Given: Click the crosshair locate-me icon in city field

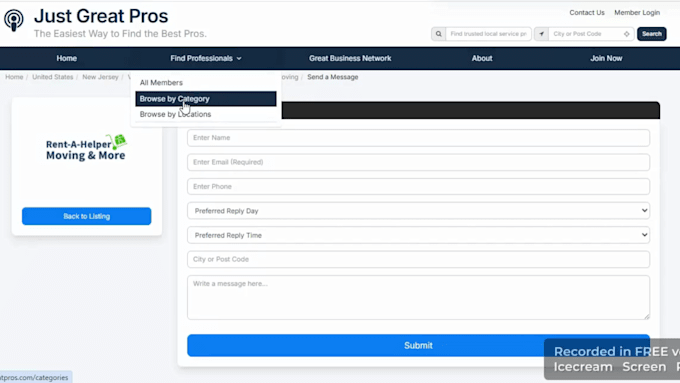Looking at the screenshot, I should pyautogui.click(x=627, y=34).
